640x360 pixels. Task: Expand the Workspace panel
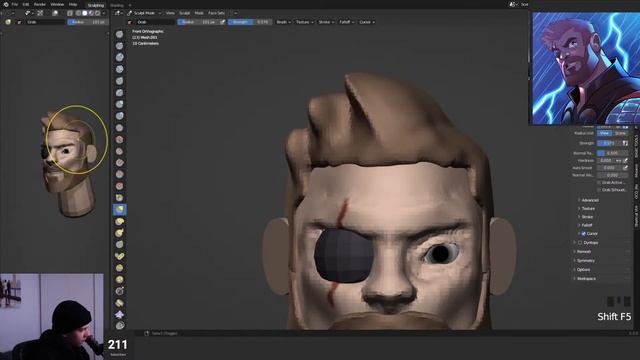pyautogui.click(x=586, y=278)
